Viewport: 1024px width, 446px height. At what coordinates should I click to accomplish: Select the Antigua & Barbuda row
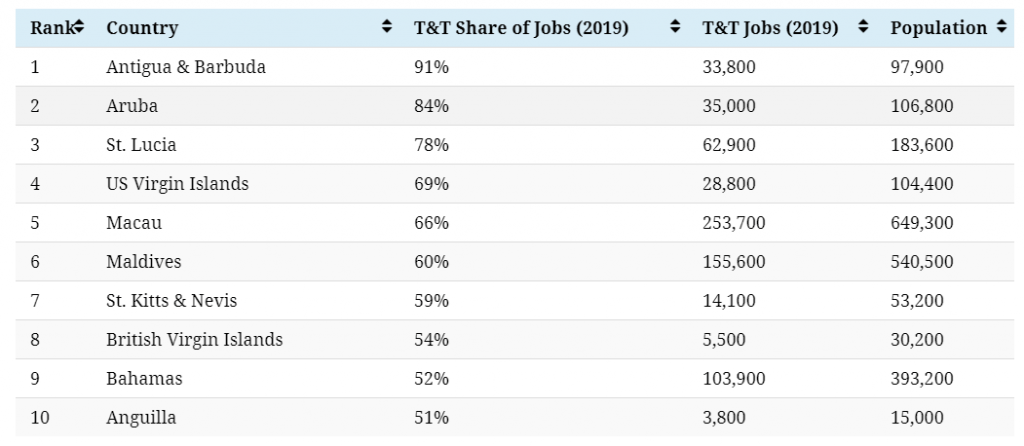pos(515,67)
